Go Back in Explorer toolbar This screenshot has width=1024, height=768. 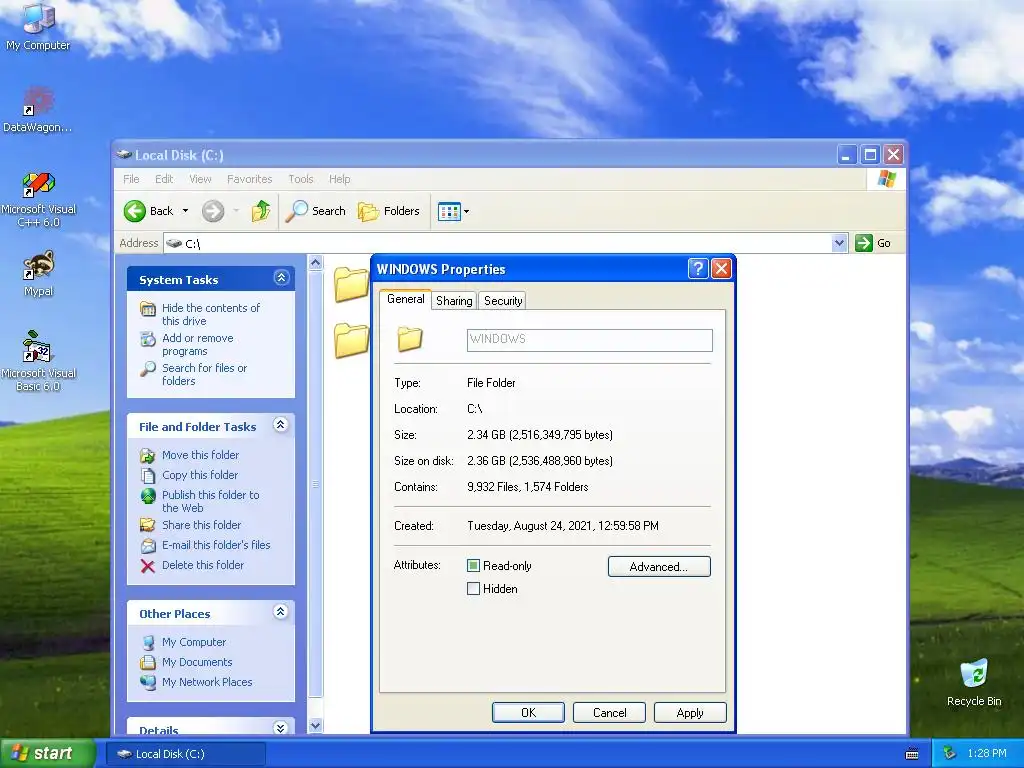[150, 211]
